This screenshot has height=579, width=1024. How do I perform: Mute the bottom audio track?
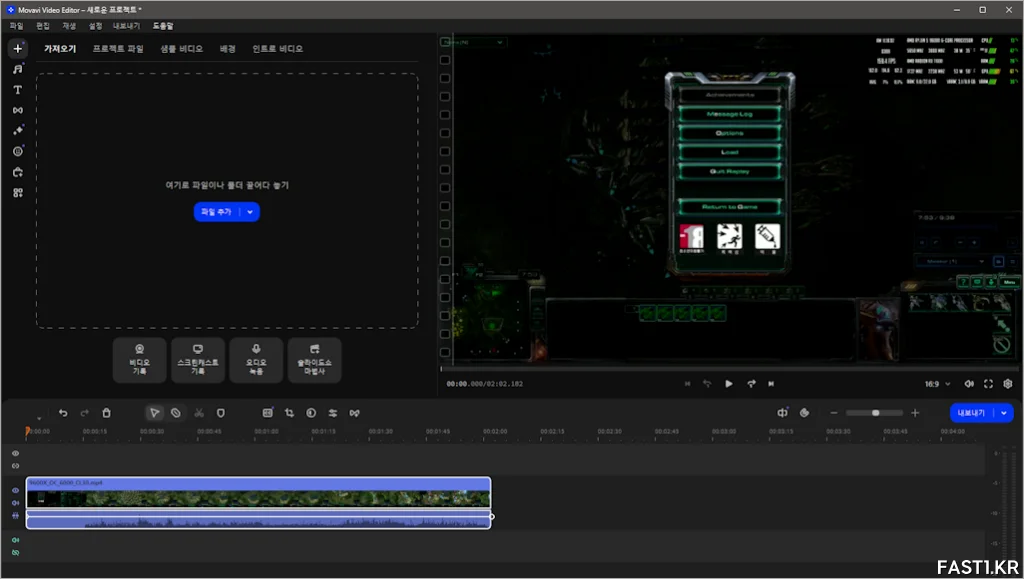click(x=16, y=540)
